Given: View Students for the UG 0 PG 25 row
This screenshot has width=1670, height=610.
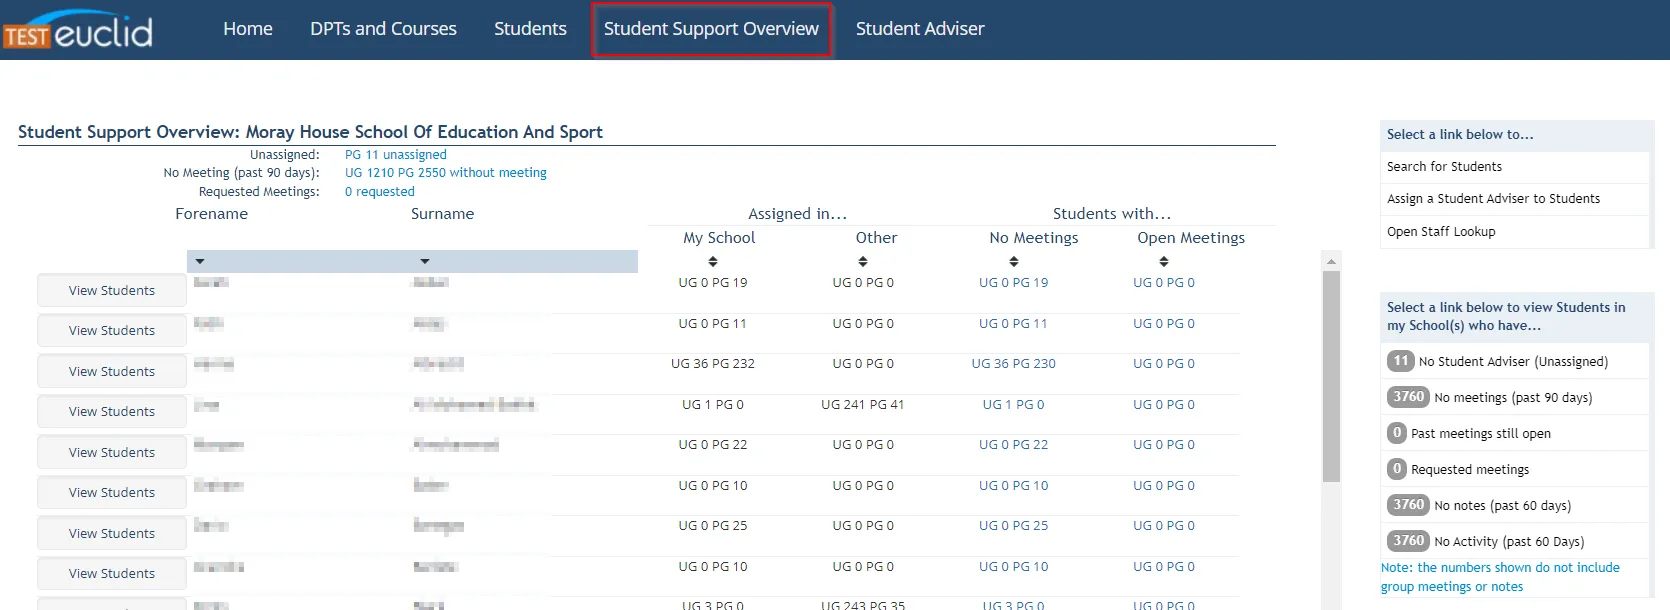Looking at the screenshot, I should [112, 534].
